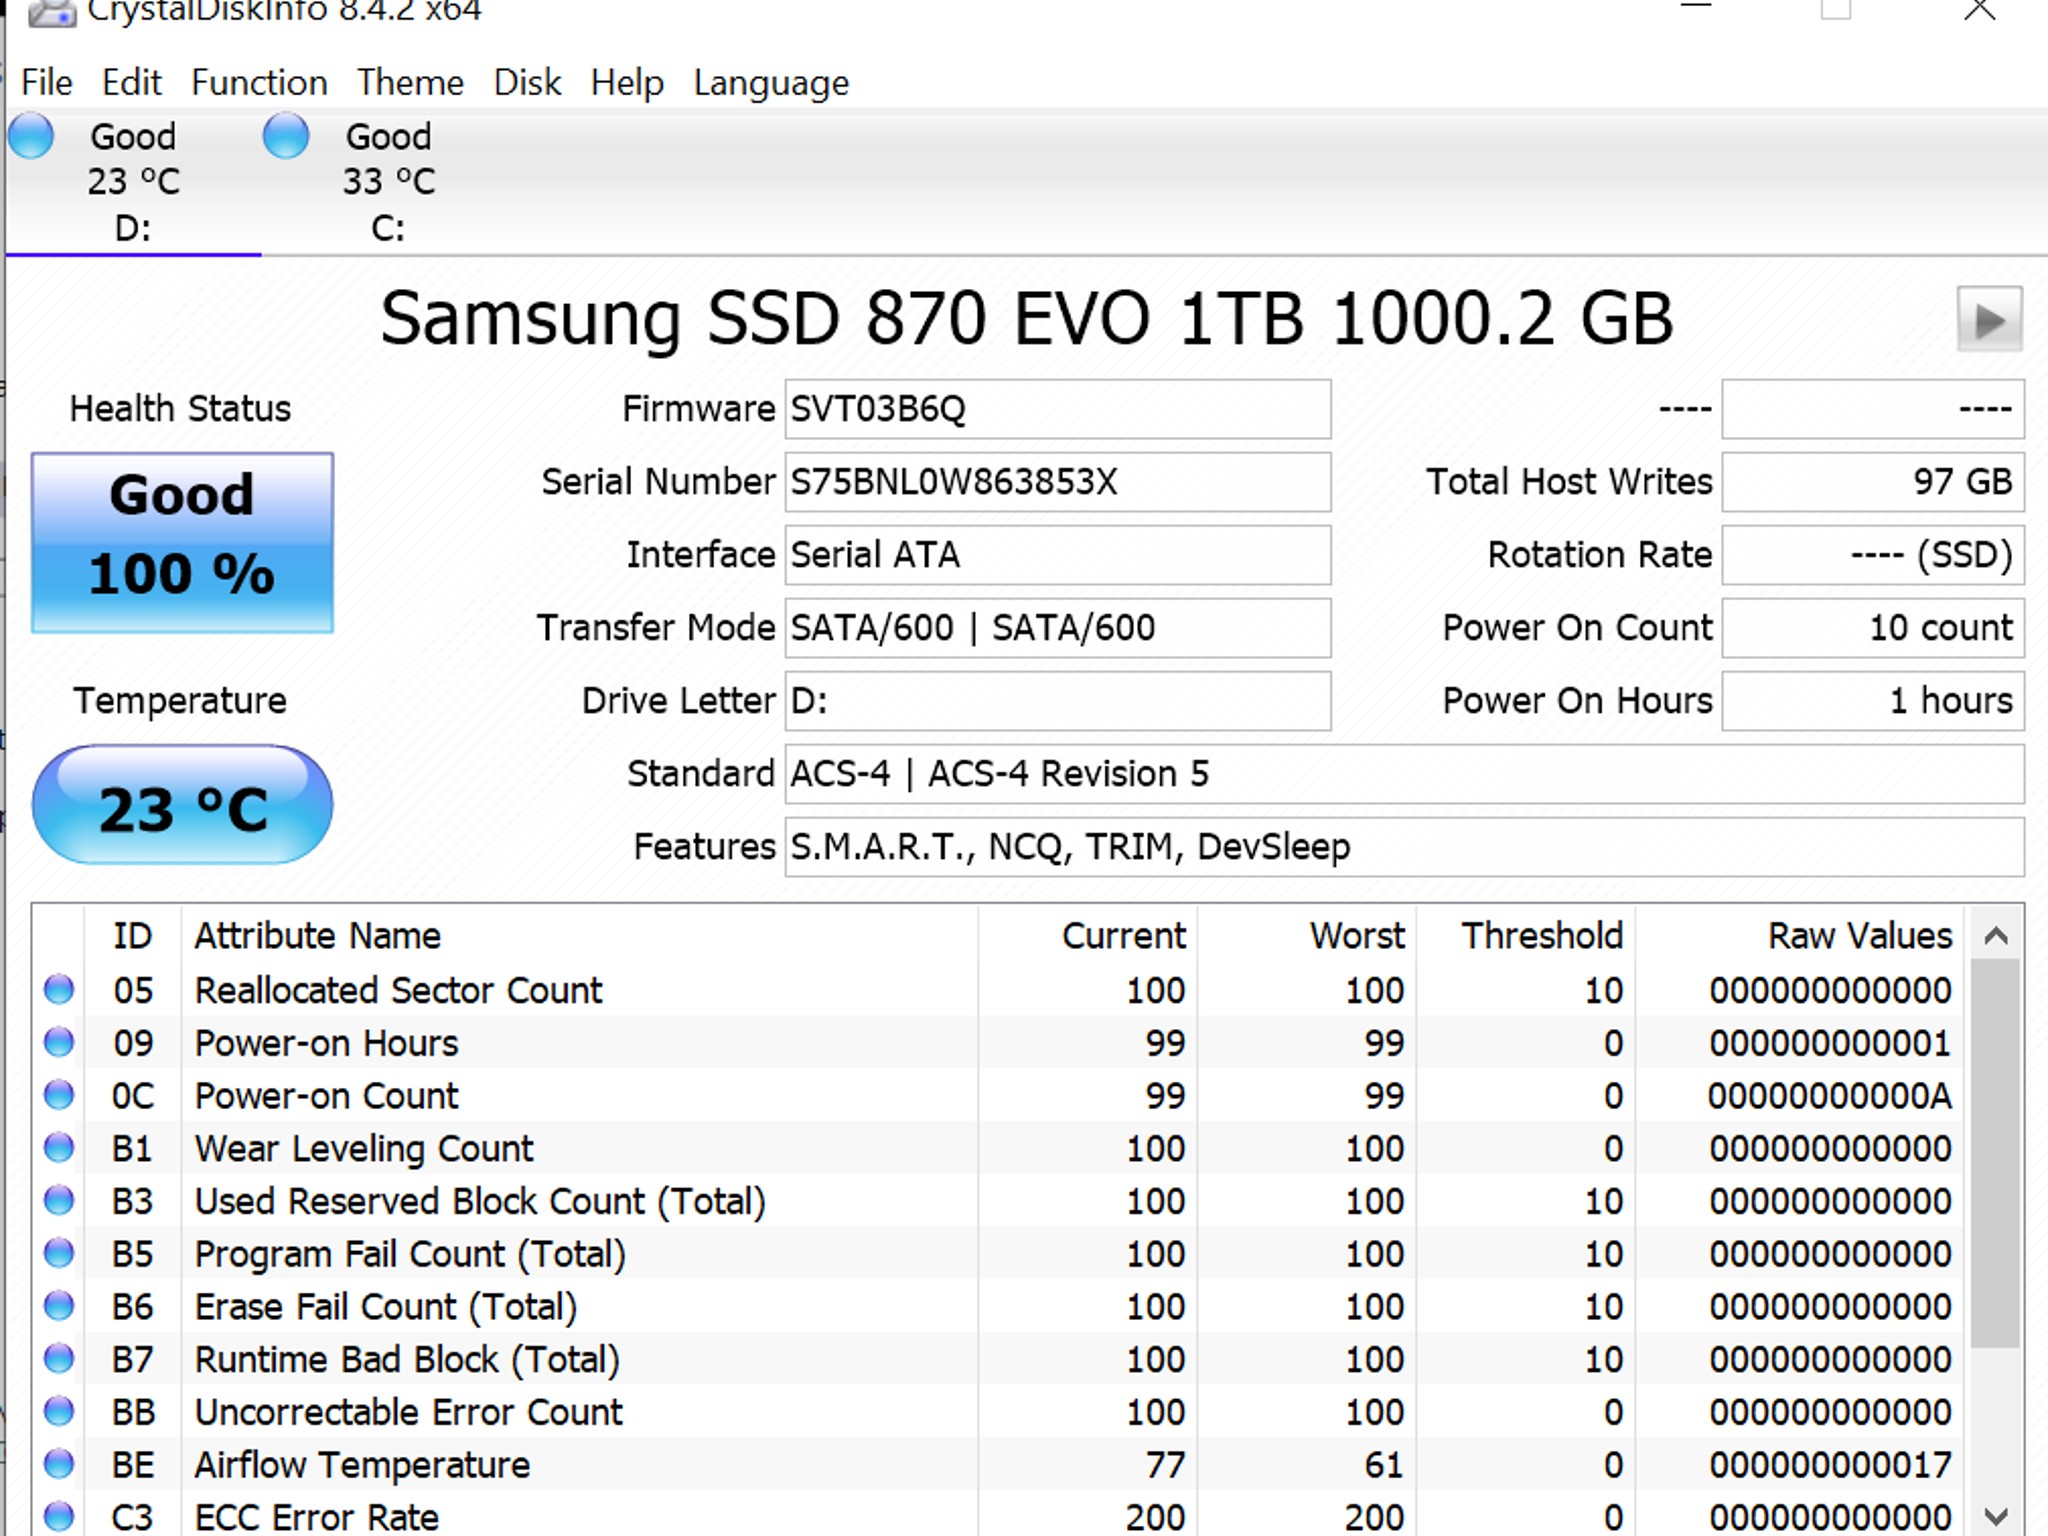Viewport: 2048px width, 1536px height.
Task: Click the status dot for Program Fail Count
Action: click(x=58, y=1254)
